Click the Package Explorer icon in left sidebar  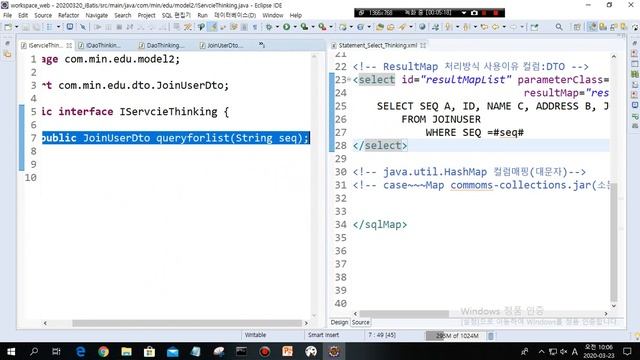[7, 54]
